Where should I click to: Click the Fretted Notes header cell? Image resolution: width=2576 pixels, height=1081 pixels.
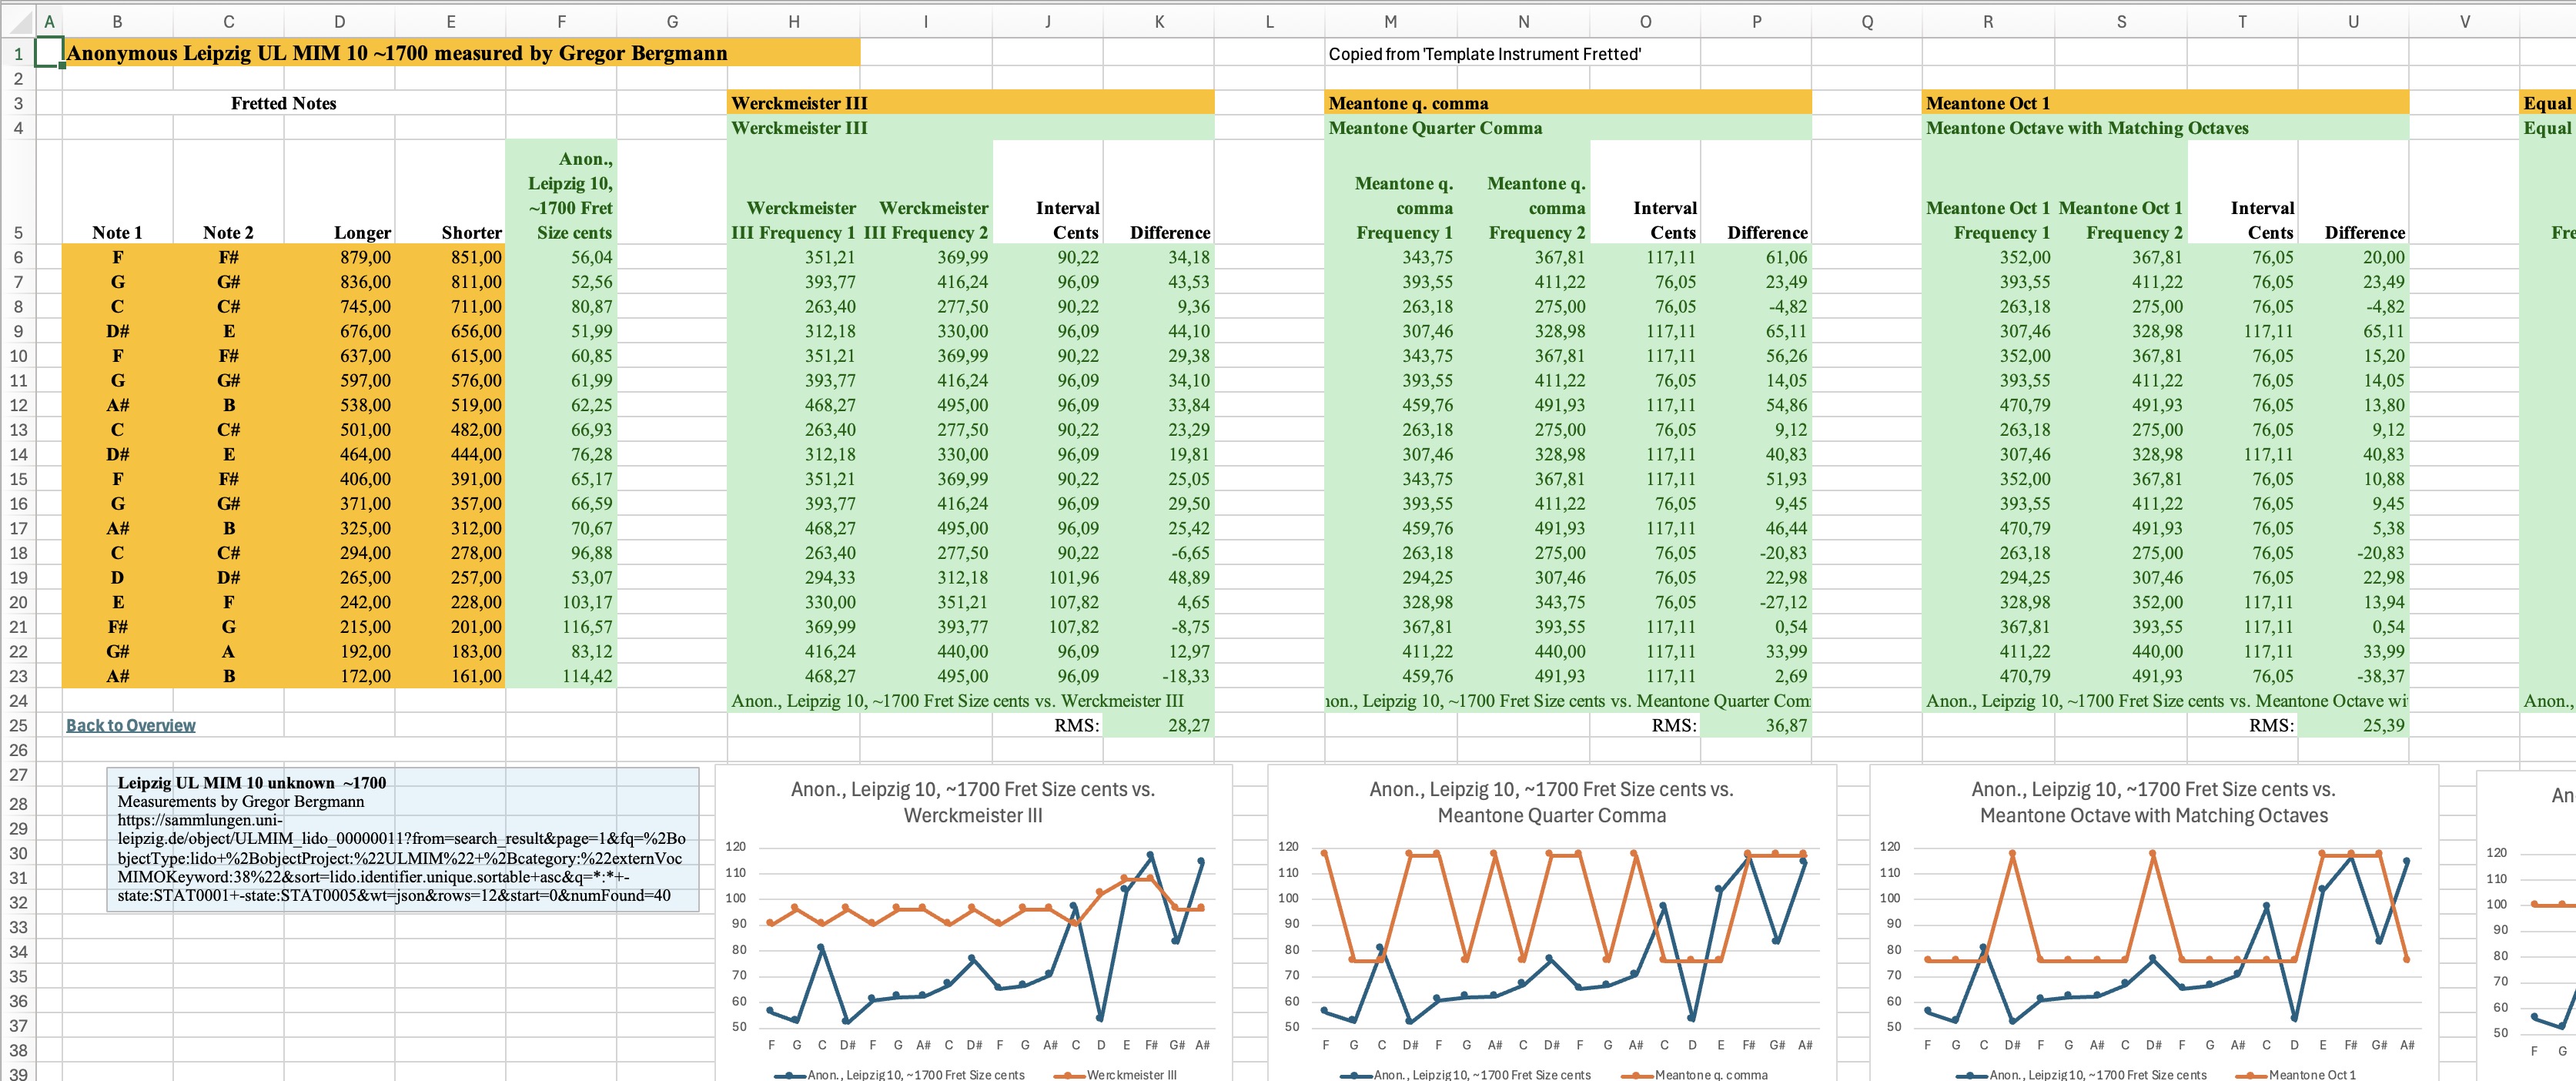click(x=283, y=103)
